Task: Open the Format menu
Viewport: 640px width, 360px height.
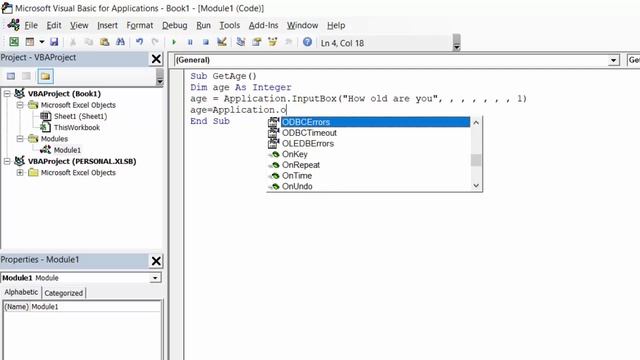Action: click(x=140, y=25)
